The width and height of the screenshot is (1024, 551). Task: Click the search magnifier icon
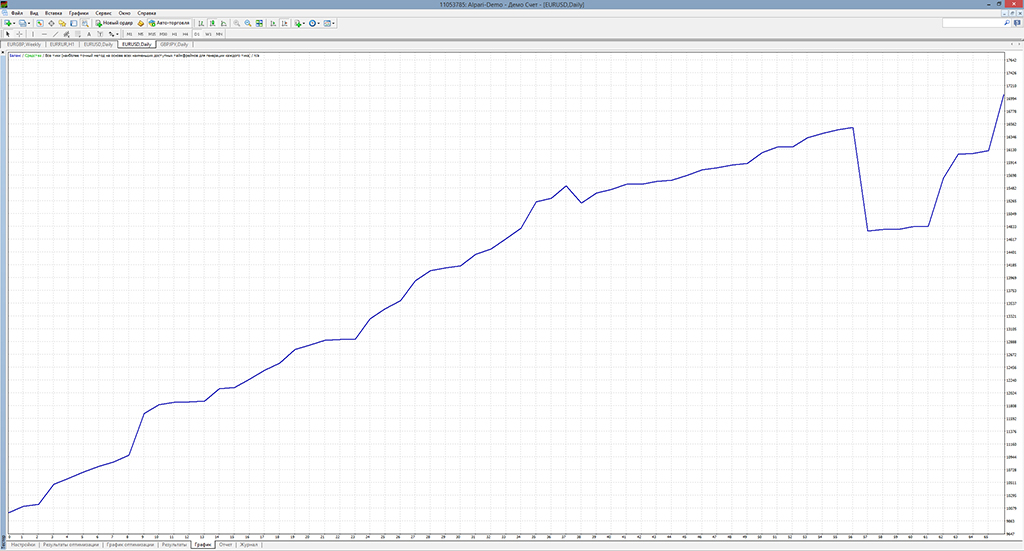point(1006,23)
